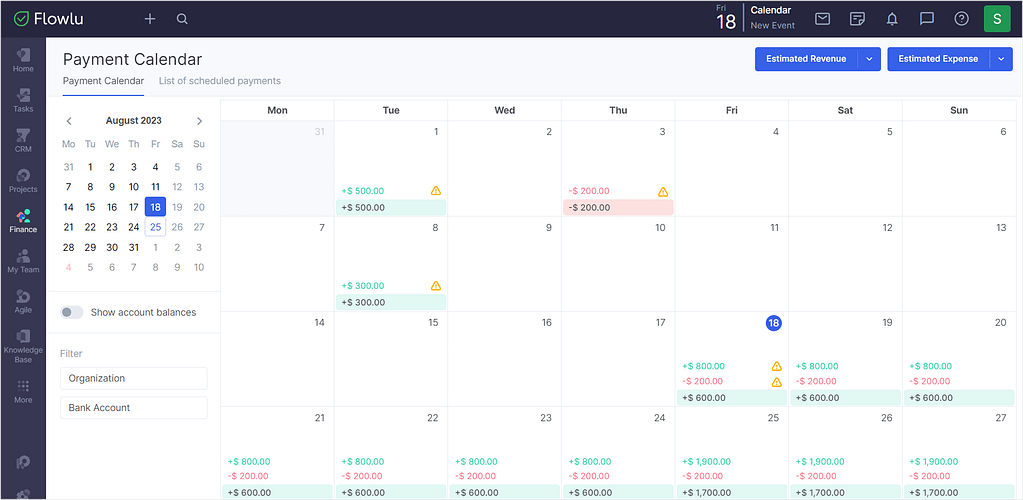Open the notifications bell
The image size is (1023, 500).
[892, 19]
